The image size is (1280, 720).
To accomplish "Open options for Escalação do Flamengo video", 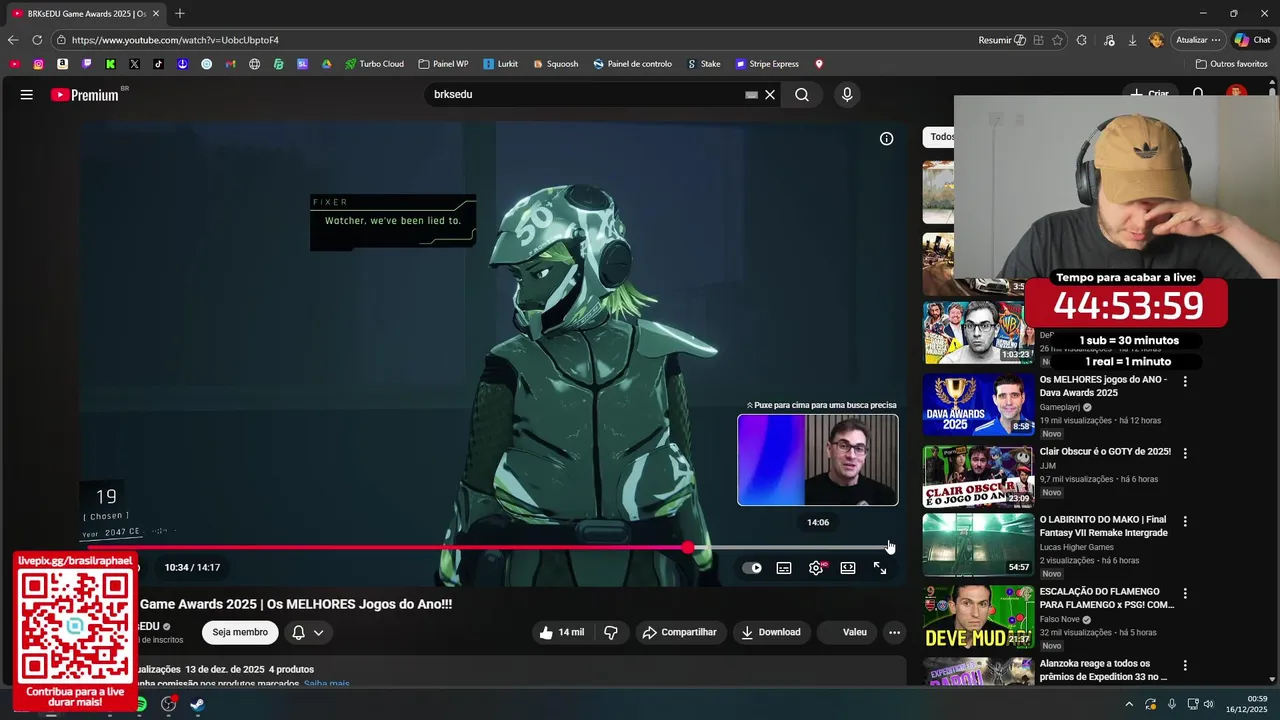I will (1185, 593).
